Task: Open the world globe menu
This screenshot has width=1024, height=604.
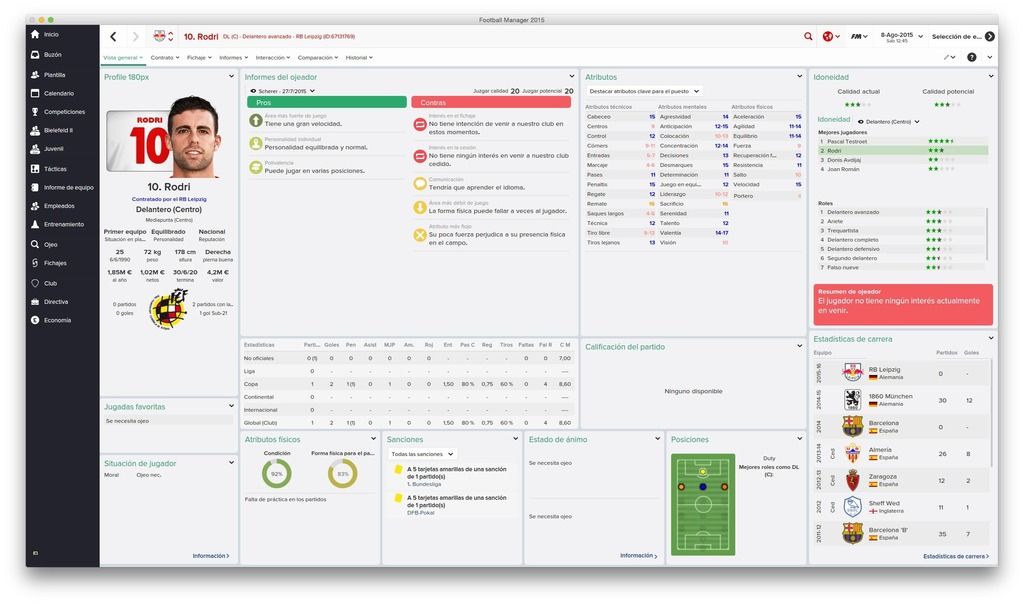Action: [831, 37]
